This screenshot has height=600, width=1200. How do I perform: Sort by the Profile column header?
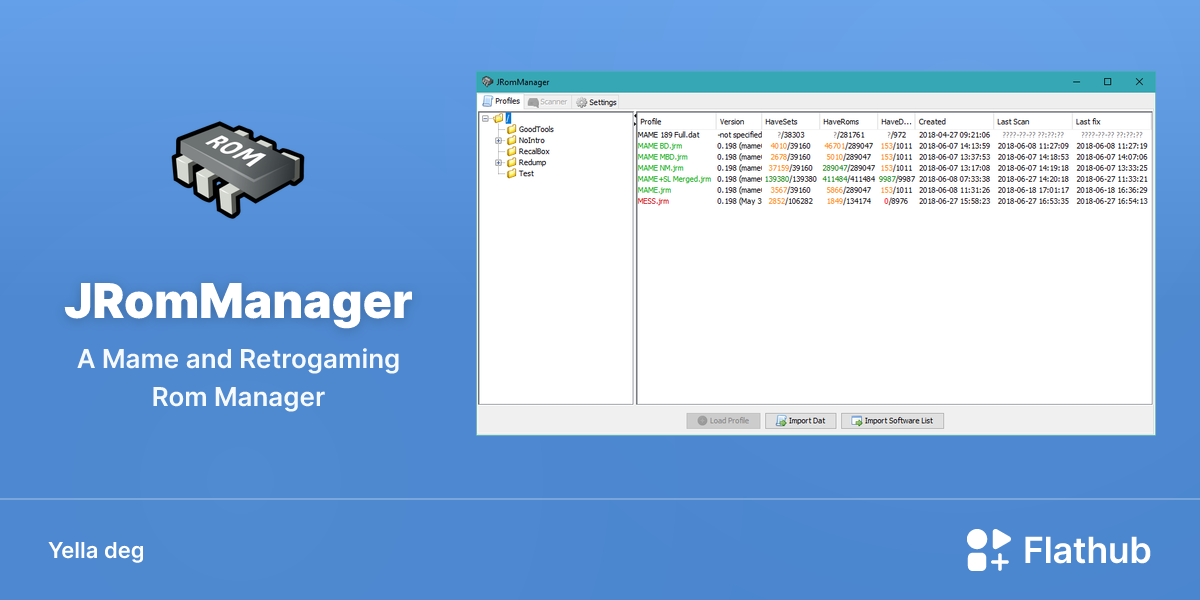(677, 121)
